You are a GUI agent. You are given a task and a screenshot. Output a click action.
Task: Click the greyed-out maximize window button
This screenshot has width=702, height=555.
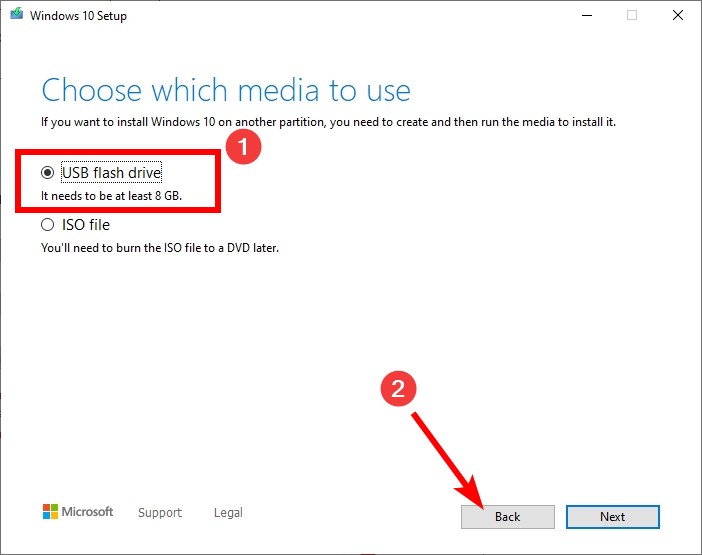pos(632,15)
